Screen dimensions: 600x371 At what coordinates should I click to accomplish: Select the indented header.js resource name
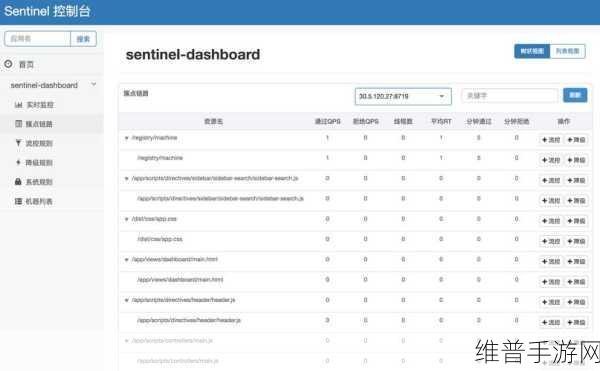189,320
